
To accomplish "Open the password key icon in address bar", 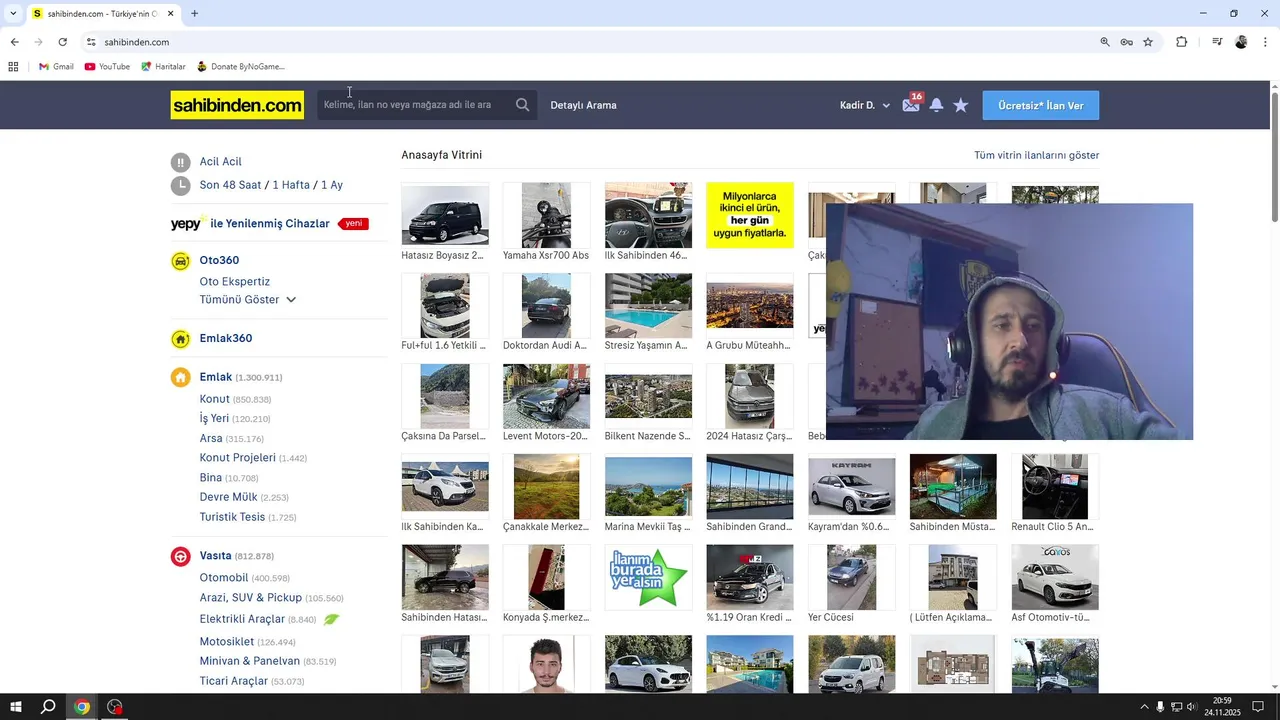I will (x=1126, y=42).
